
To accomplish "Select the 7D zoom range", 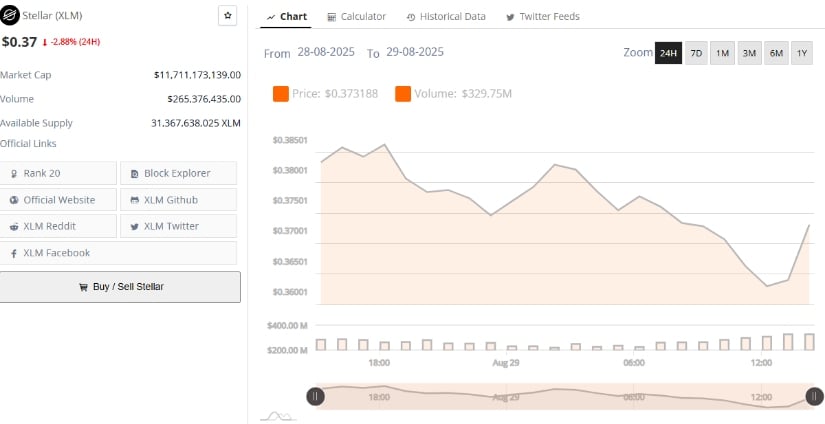I will click(x=696, y=53).
